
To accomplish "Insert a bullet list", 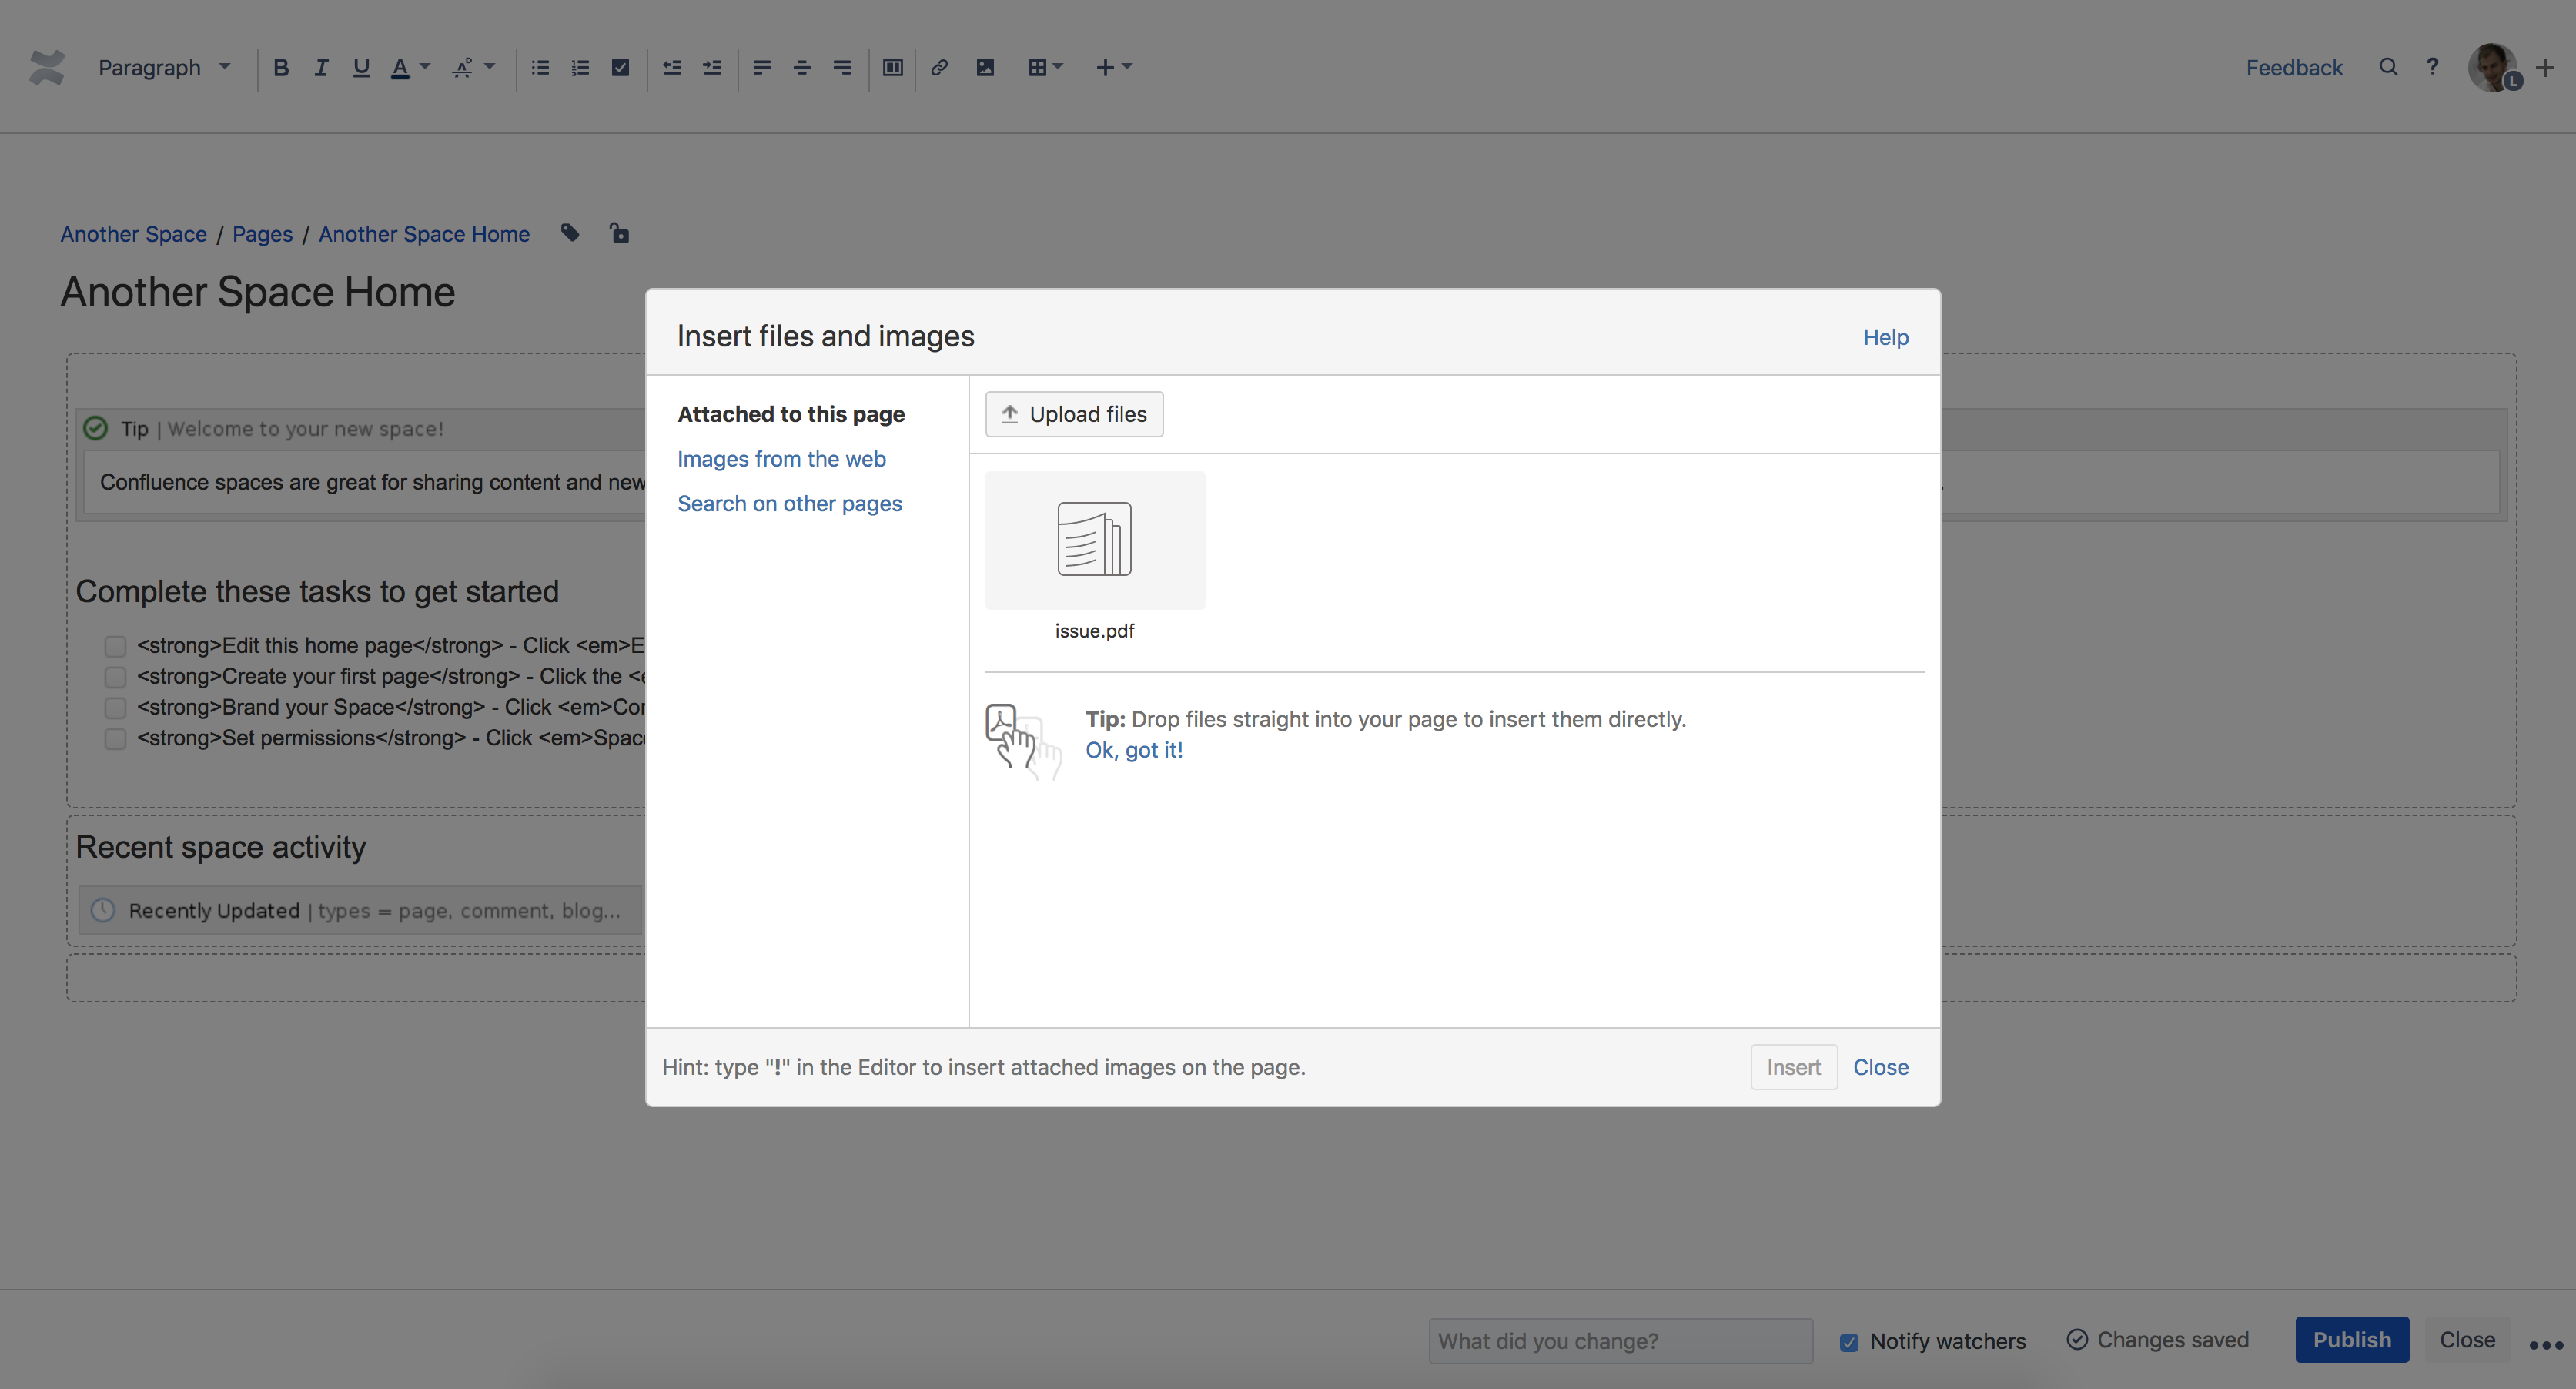I will (x=540, y=67).
